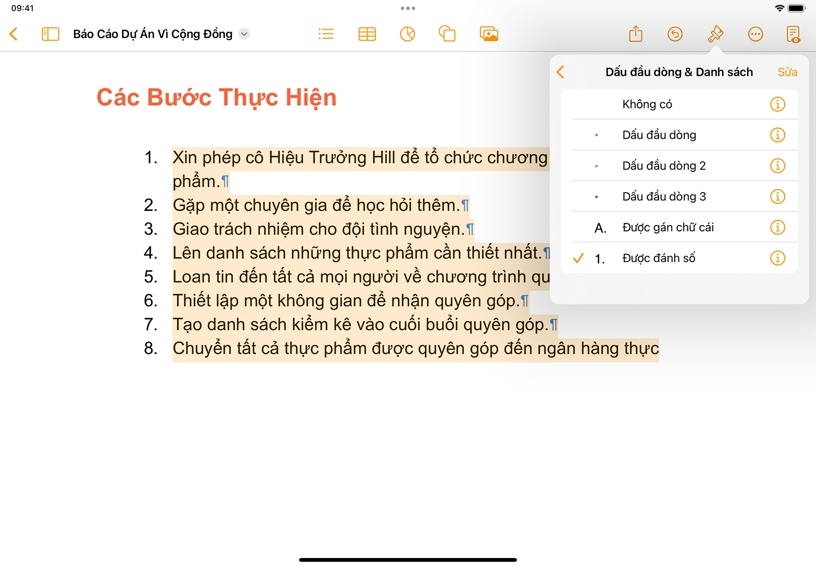
Task: Open the list formatting toolbar icon
Action: [326, 34]
